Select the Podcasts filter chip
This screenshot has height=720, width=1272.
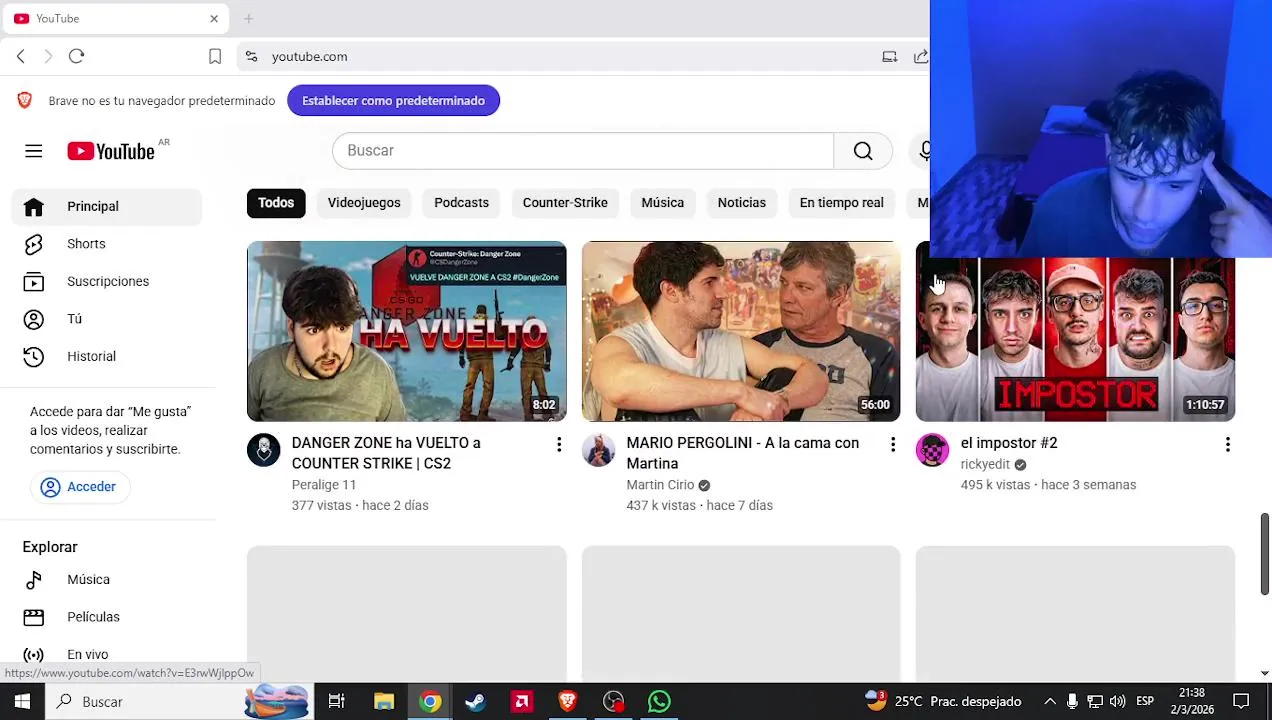pos(461,203)
